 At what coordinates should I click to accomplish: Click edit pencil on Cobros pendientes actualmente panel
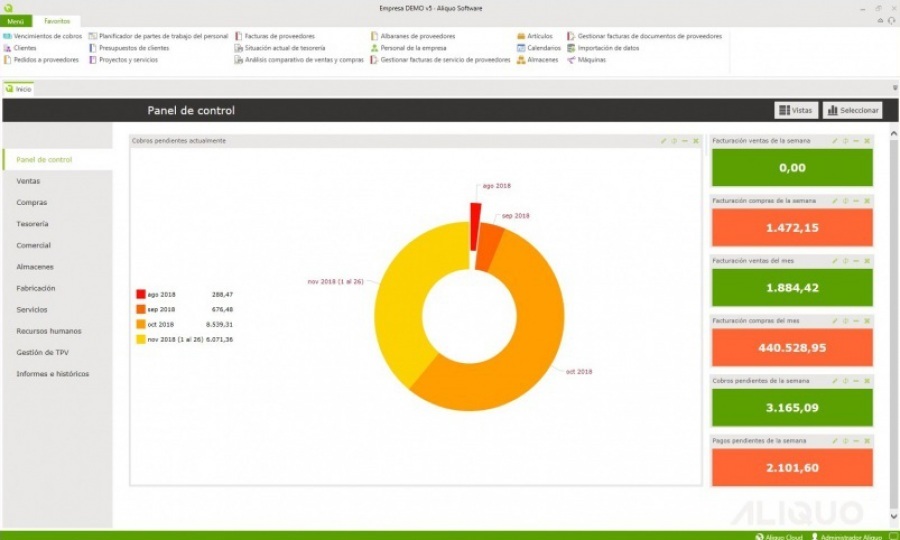664,141
